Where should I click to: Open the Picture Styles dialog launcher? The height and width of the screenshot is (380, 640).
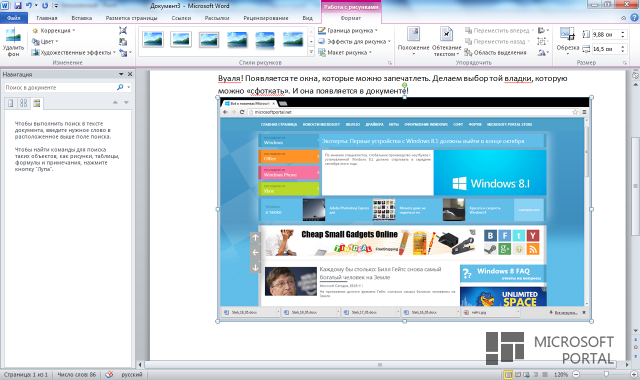390,63
